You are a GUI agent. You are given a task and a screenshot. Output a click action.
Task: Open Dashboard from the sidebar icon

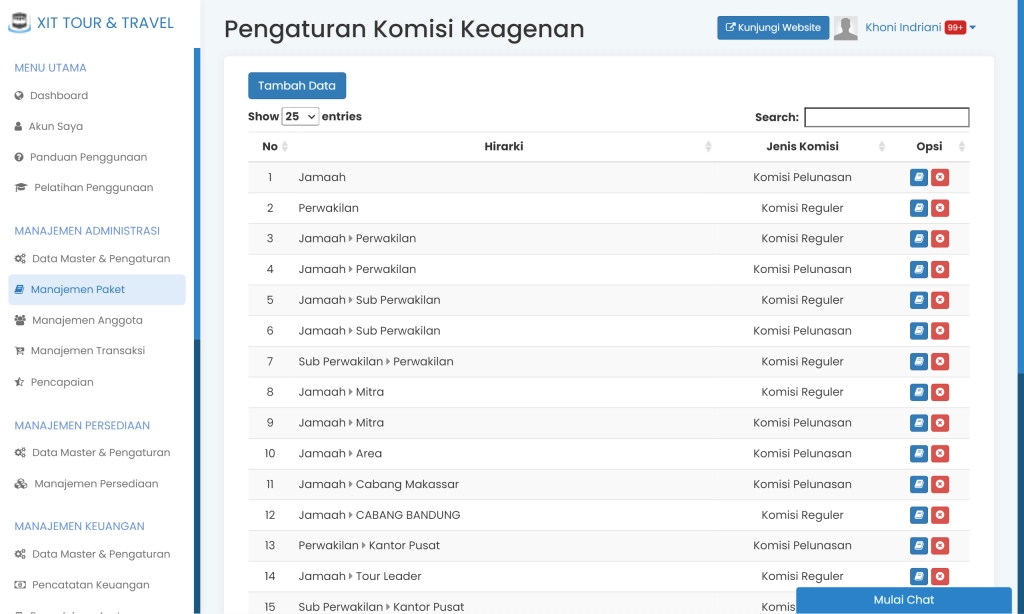click(x=19, y=96)
